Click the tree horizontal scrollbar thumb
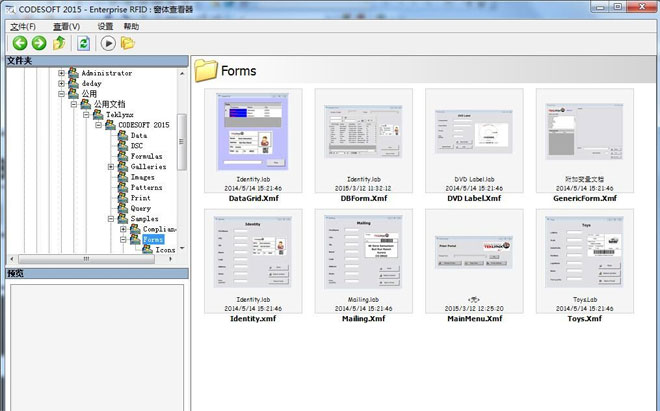Image resolution: width=660 pixels, height=411 pixels. pos(86,259)
